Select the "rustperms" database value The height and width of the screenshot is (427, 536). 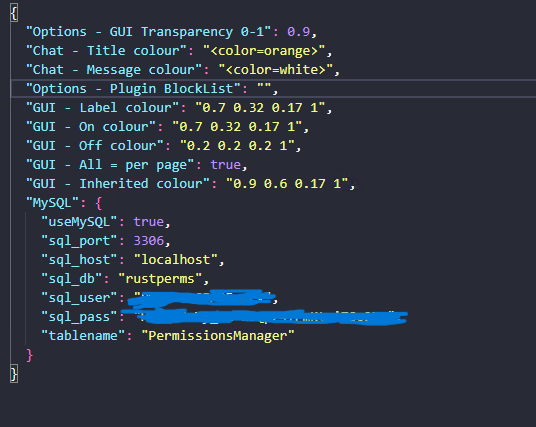pos(161,279)
